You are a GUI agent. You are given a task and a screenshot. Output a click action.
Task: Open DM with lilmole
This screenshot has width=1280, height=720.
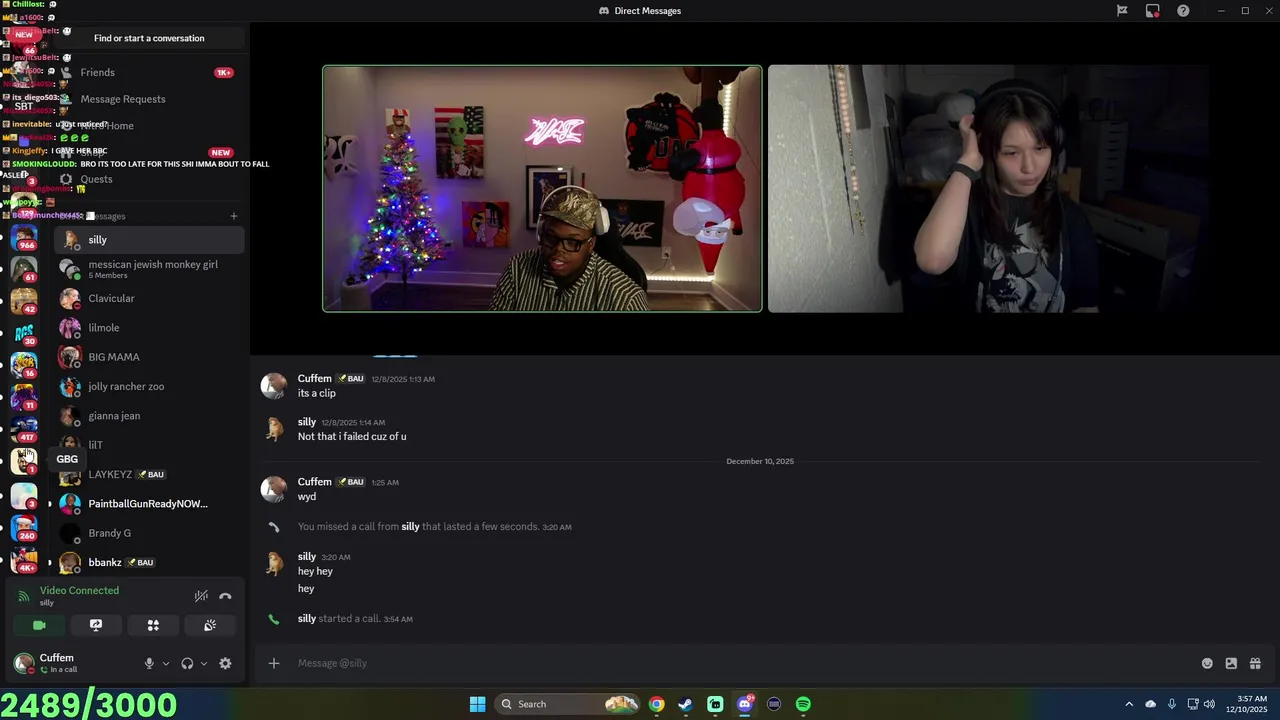point(148,328)
